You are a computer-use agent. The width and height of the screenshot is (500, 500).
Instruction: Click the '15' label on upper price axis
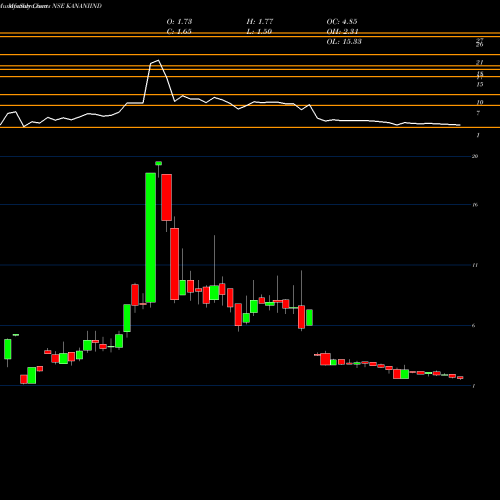[x=480, y=84]
